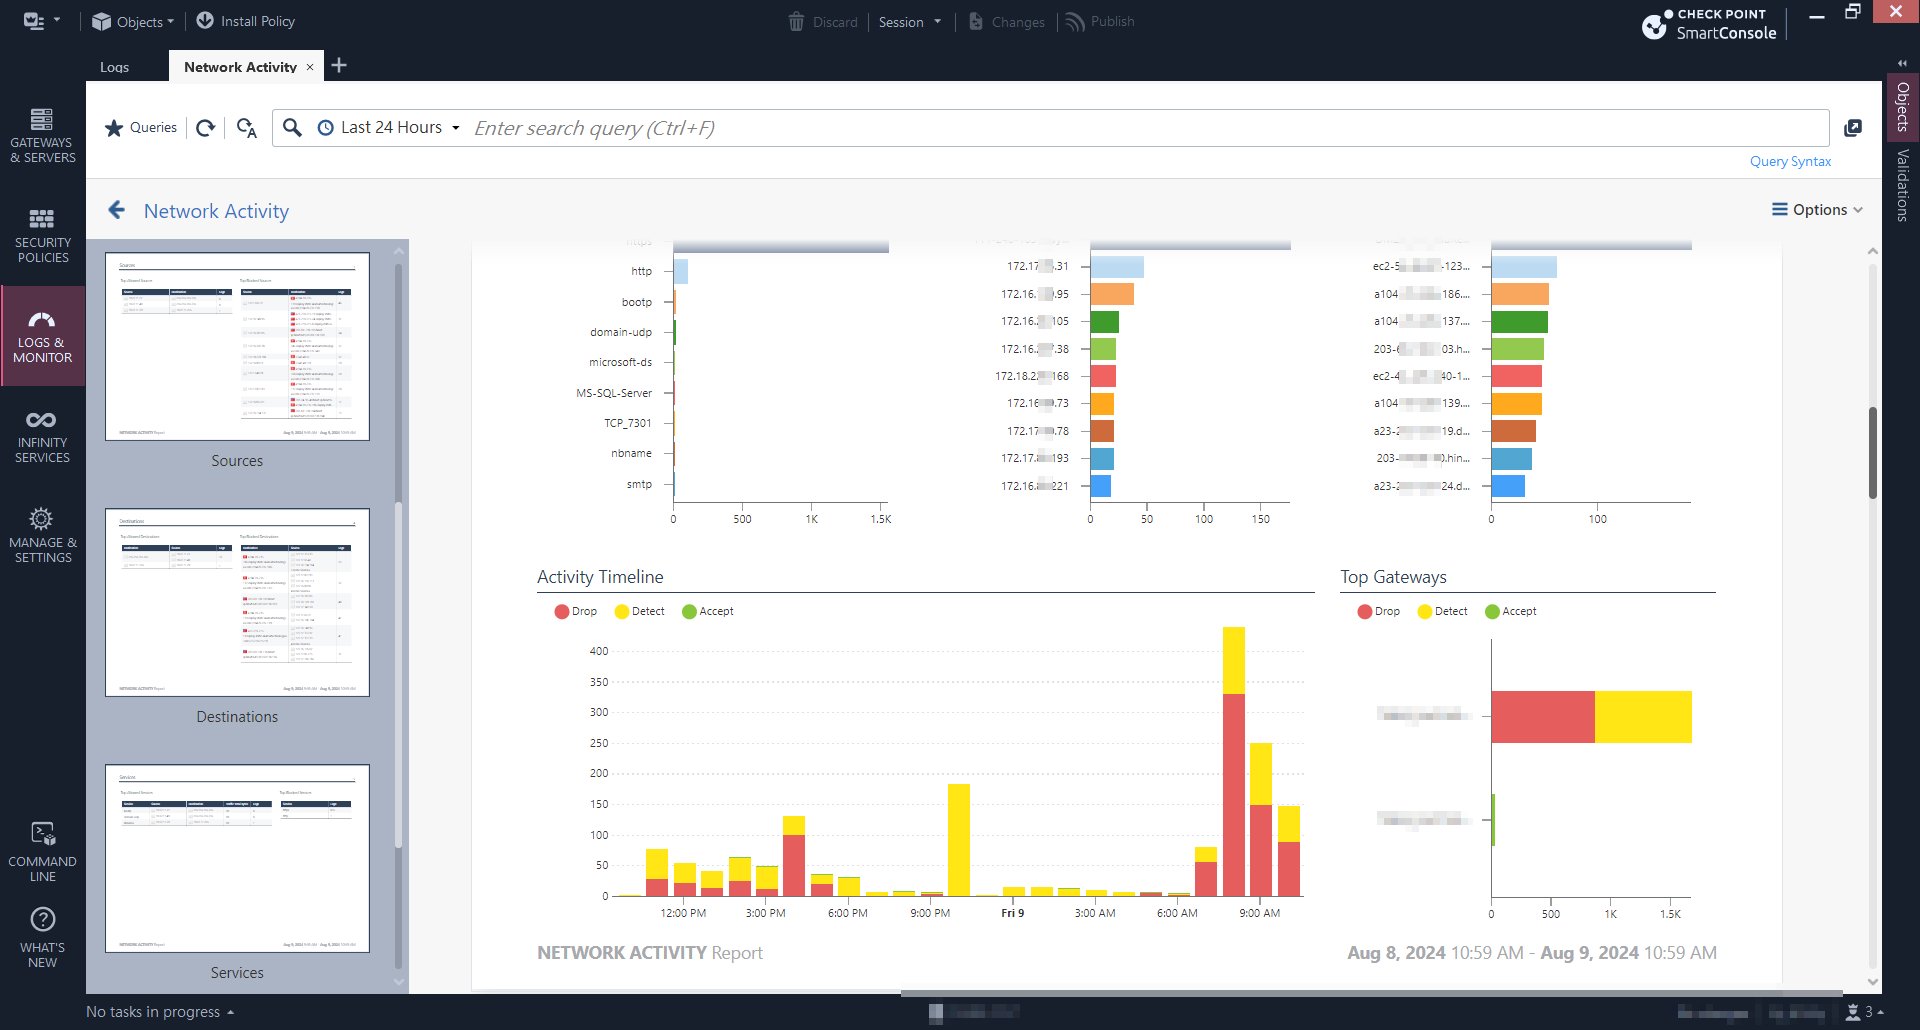This screenshot has height=1030, width=1920.
Task: Click the Install Policy button
Action: tap(245, 21)
